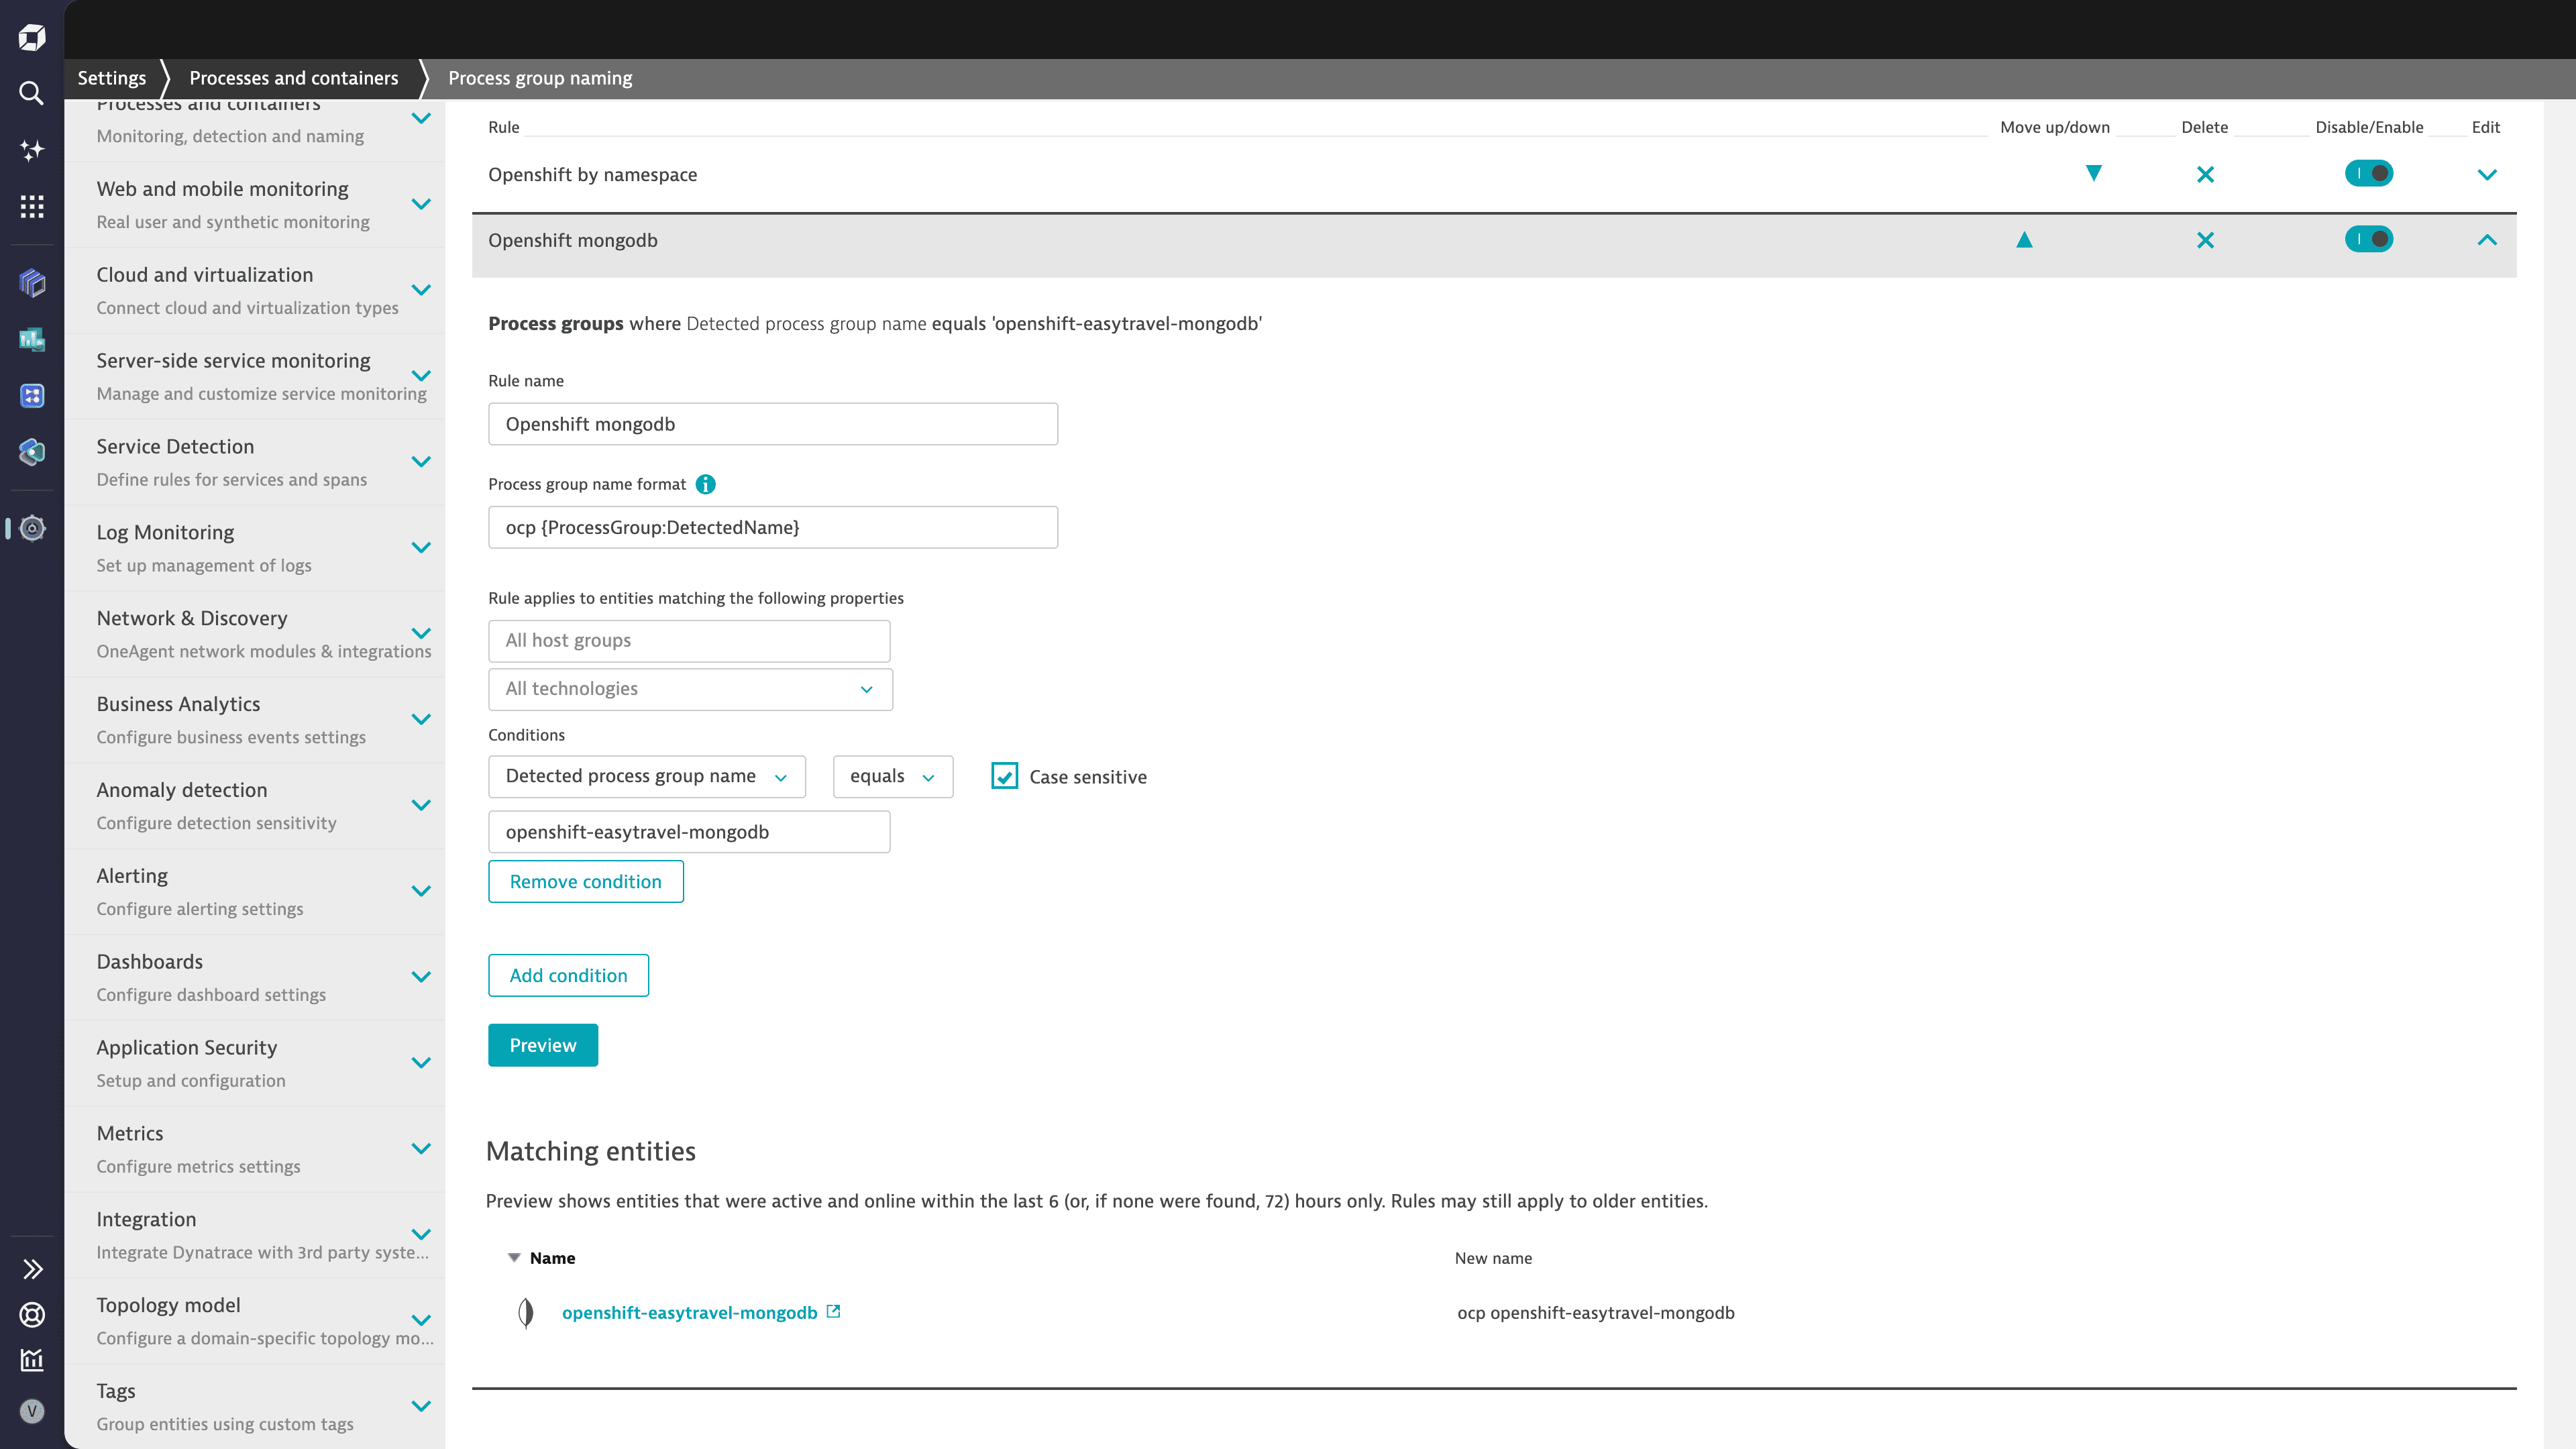Uncheck the Case sensitive checkbox
The image size is (2576, 1449).
pyautogui.click(x=1004, y=776)
